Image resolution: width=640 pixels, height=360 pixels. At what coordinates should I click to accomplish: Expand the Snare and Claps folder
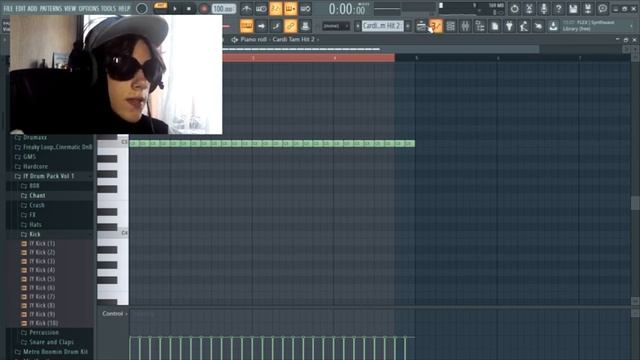pyautogui.click(x=51, y=342)
